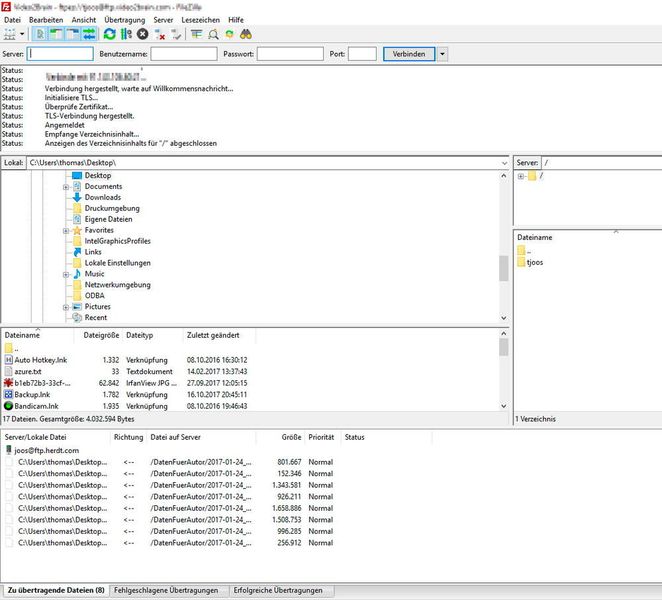The image size is (662, 600).
Task: Select Eigene Dateien in the tree
Action: point(109,219)
